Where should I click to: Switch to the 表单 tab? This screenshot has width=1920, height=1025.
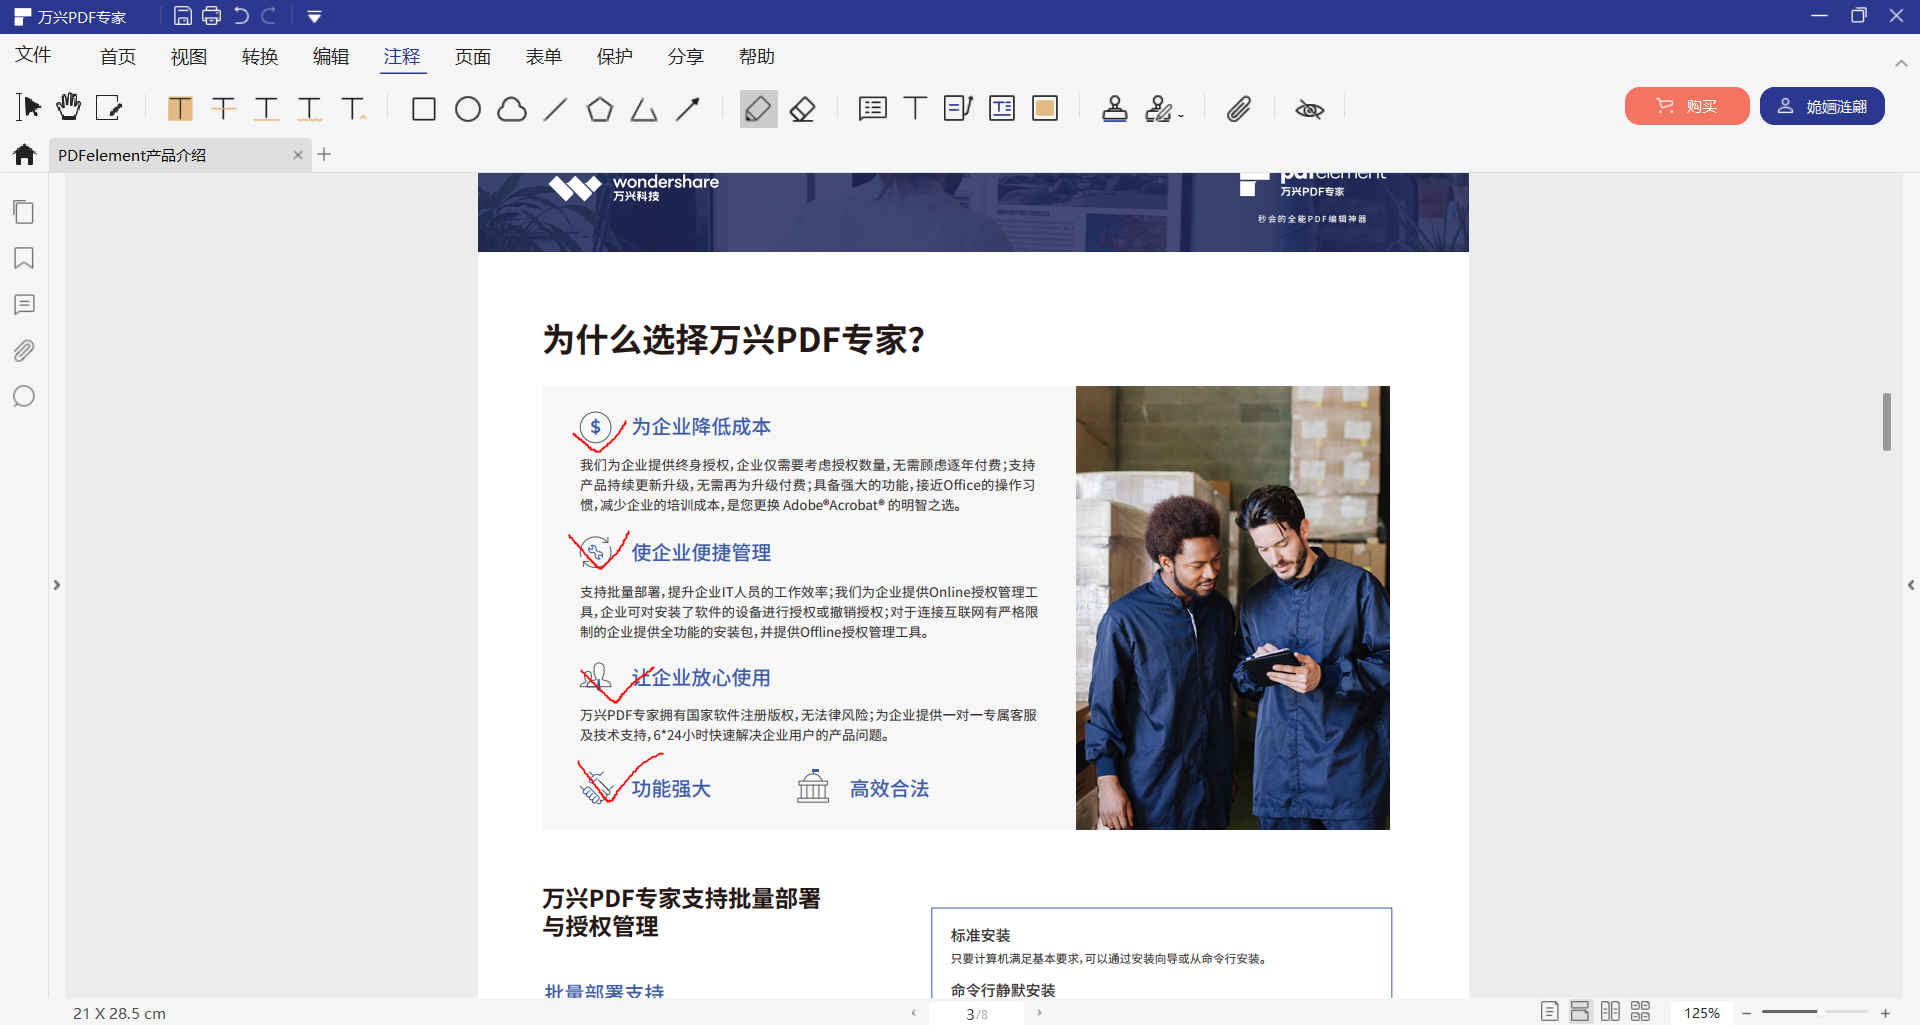click(544, 57)
